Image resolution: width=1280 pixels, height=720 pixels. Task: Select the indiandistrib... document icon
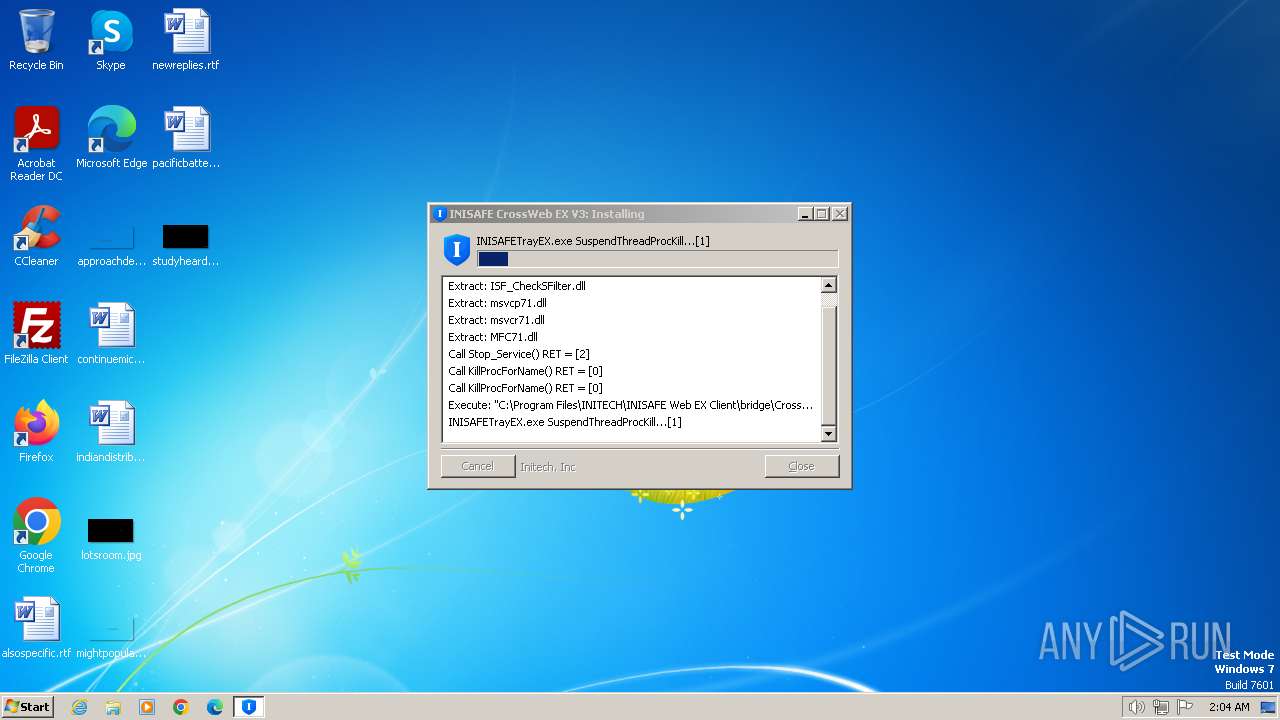pyautogui.click(x=111, y=432)
